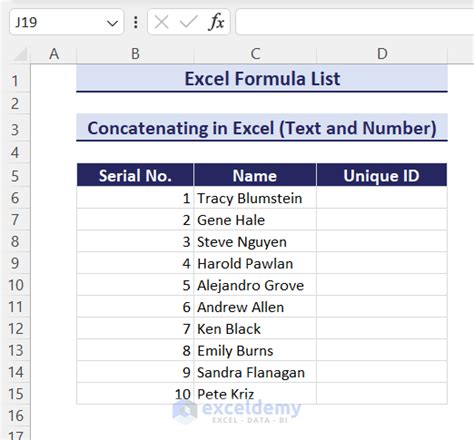474x440 pixels.
Task: Select row 5 header
Action: [x=15, y=175]
